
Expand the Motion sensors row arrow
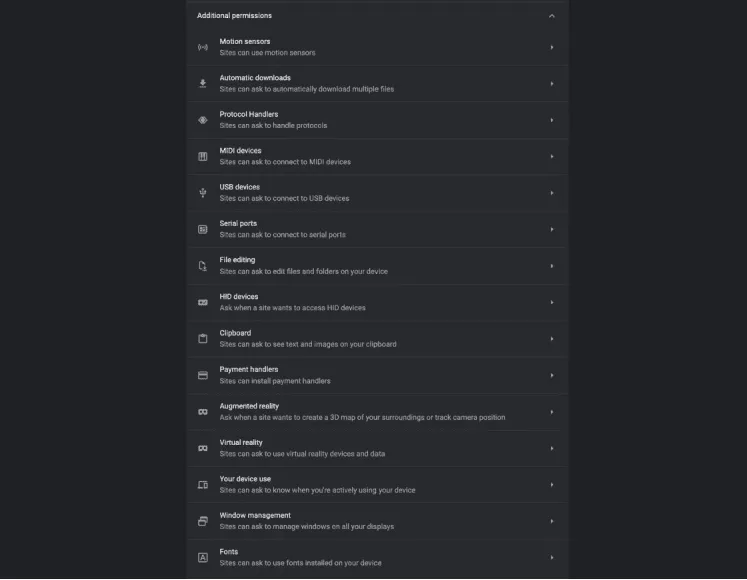(551, 47)
